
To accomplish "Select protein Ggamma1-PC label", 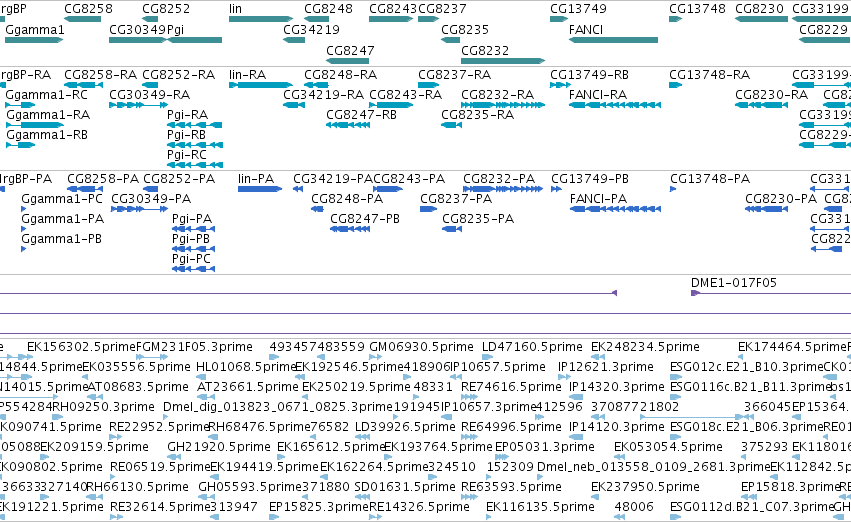I will click(62, 199).
